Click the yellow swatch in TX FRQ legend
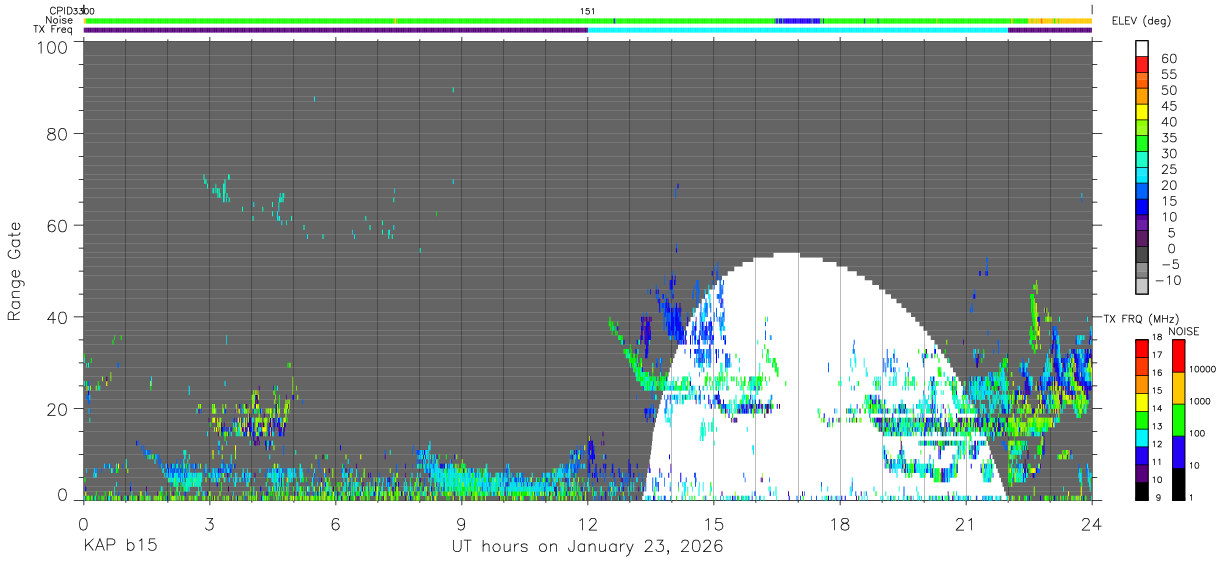This screenshot has width=1228, height=567. [1141, 401]
